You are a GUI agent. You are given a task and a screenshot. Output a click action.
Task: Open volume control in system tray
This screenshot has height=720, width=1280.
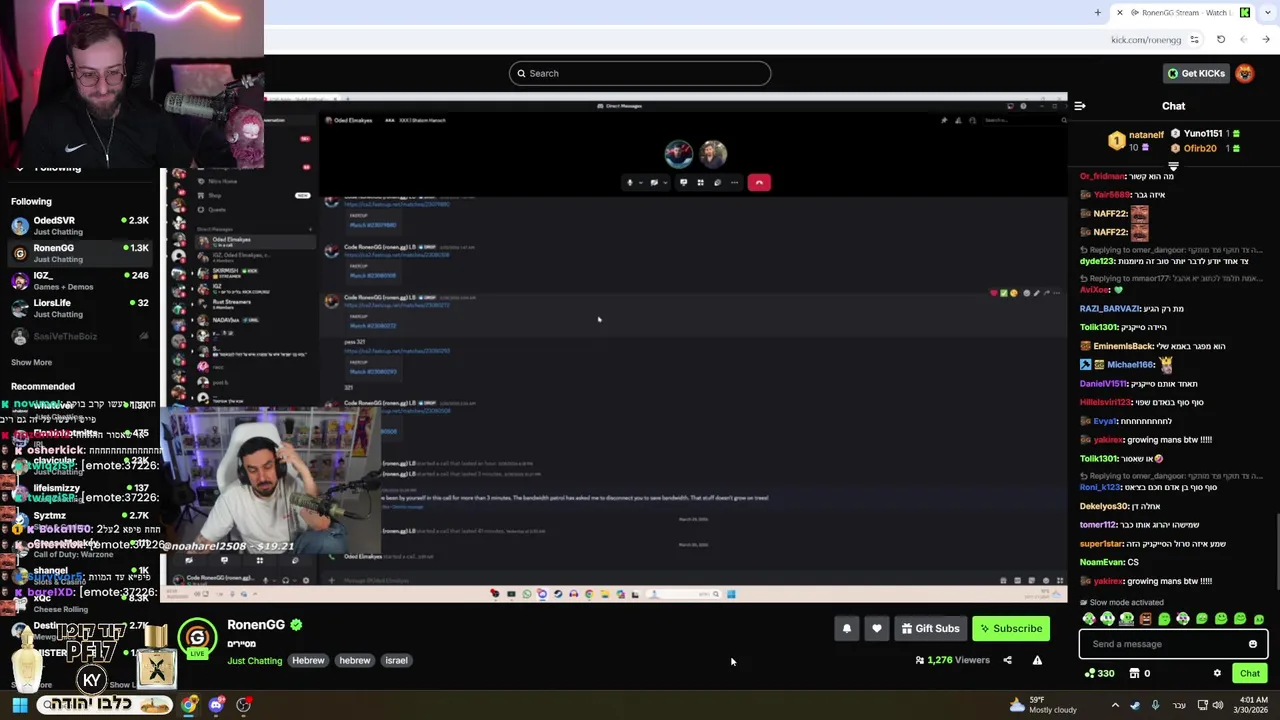(1217, 705)
